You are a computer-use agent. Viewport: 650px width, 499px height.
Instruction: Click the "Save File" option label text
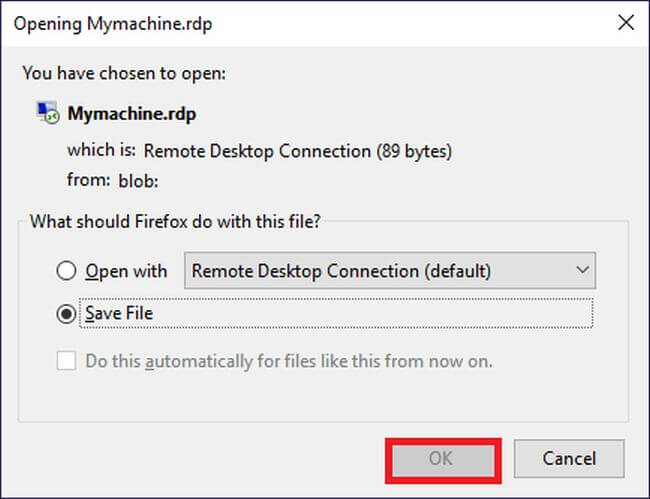(x=119, y=314)
